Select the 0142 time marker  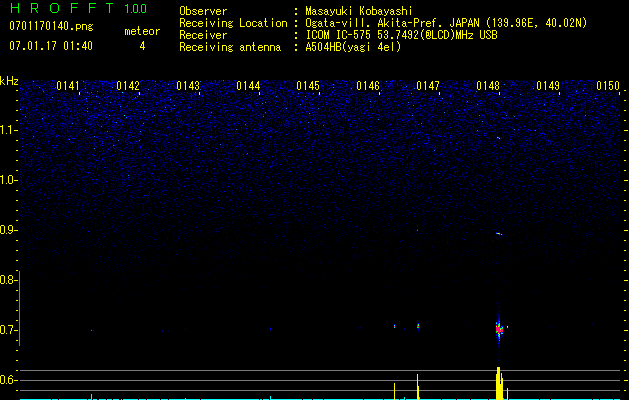pos(128,86)
